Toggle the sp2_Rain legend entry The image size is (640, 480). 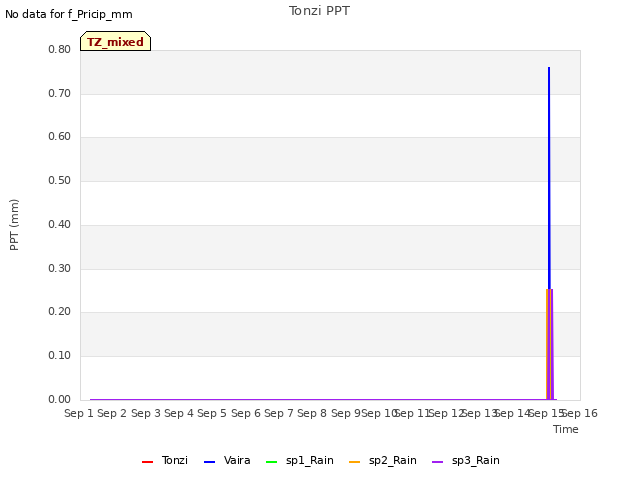(x=383, y=460)
